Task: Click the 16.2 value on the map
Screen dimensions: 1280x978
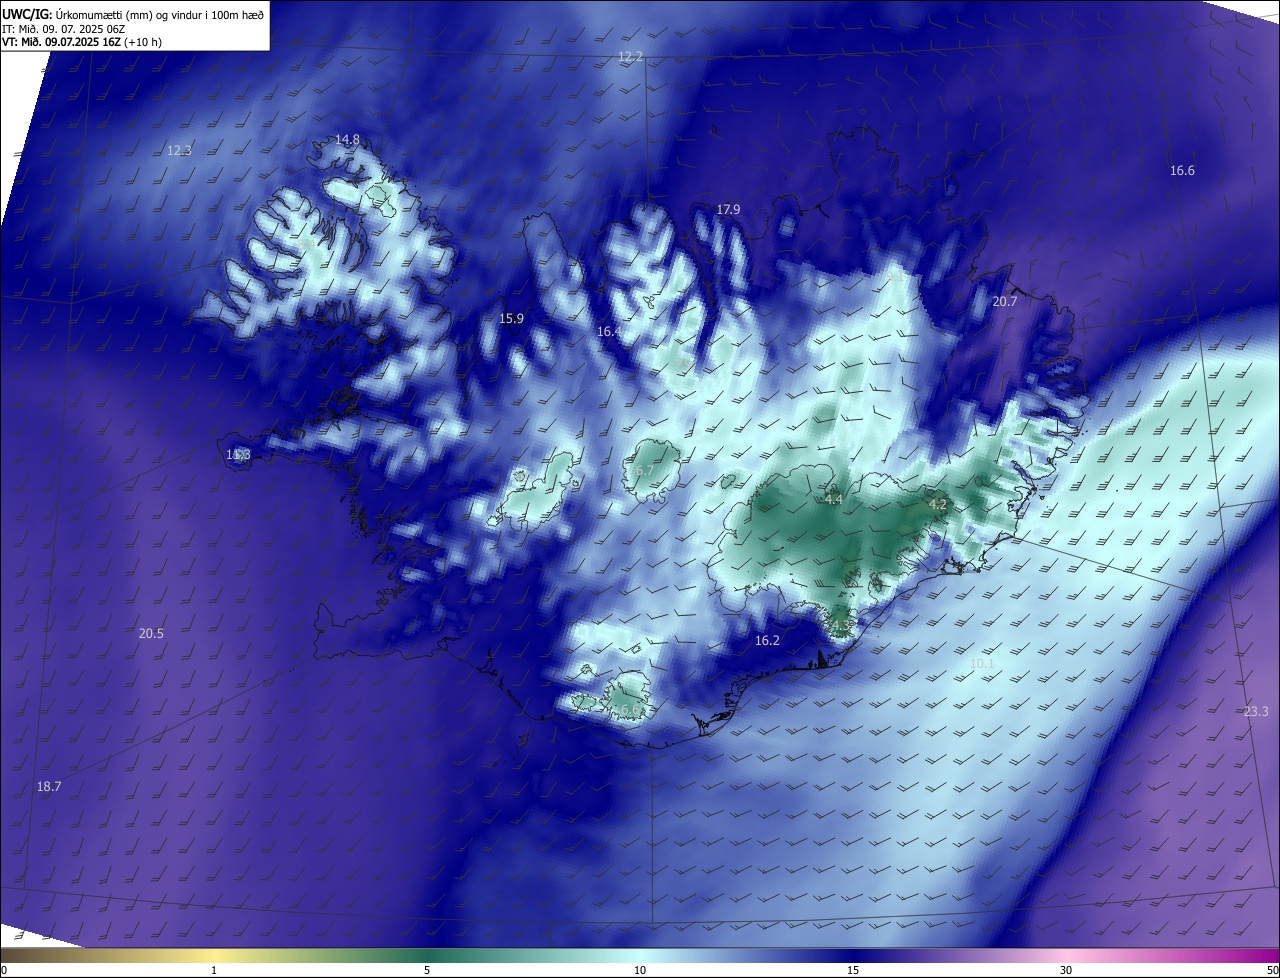Action: click(767, 640)
